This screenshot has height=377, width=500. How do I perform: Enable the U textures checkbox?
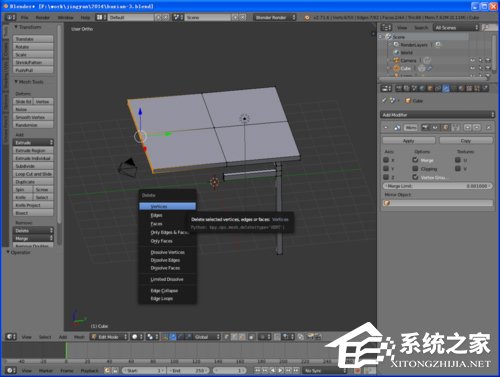[458, 160]
